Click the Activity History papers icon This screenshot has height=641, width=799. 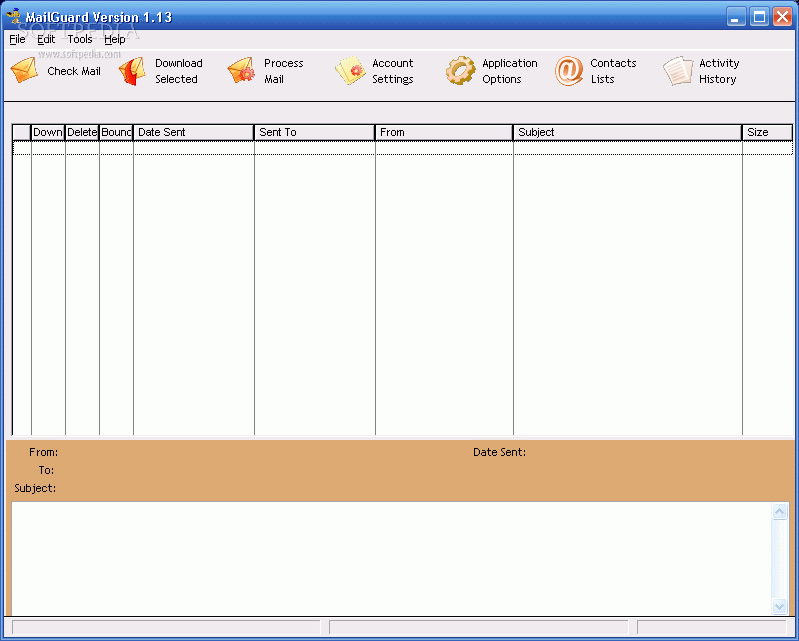[x=678, y=70]
